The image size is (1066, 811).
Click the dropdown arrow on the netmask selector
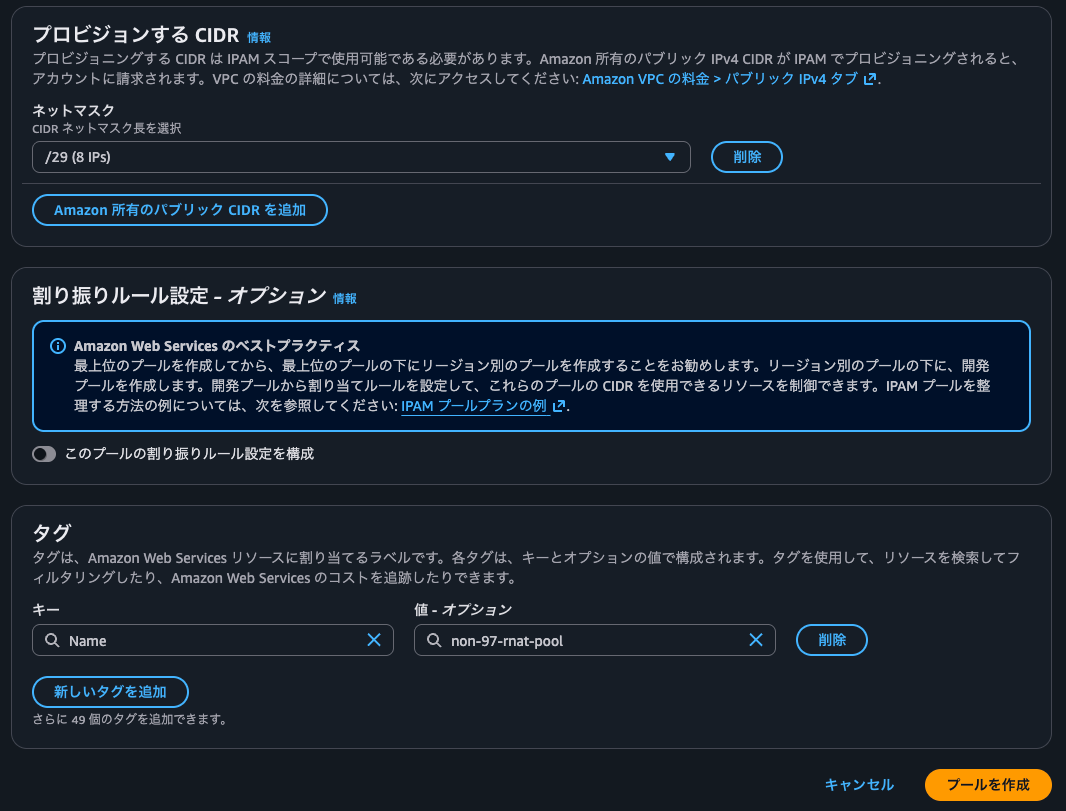click(671, 157)
